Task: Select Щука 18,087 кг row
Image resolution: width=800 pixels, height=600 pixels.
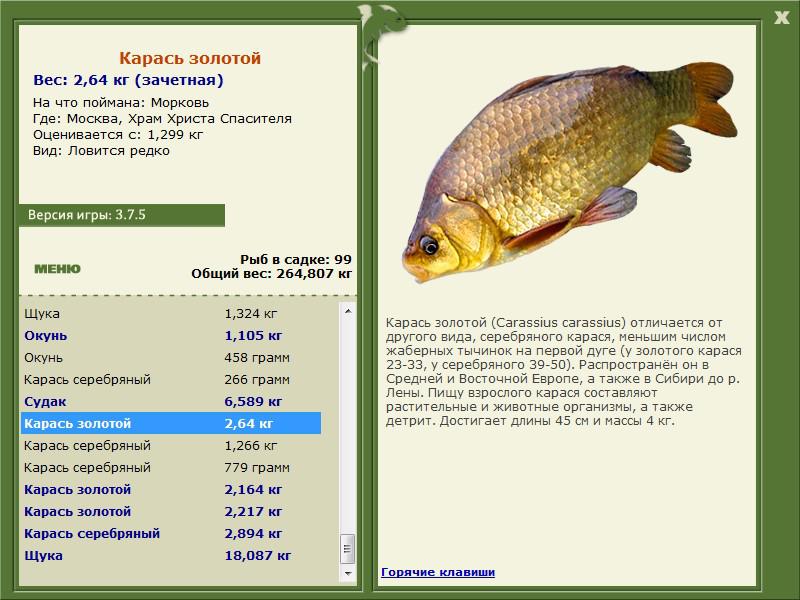Action: 171,555
